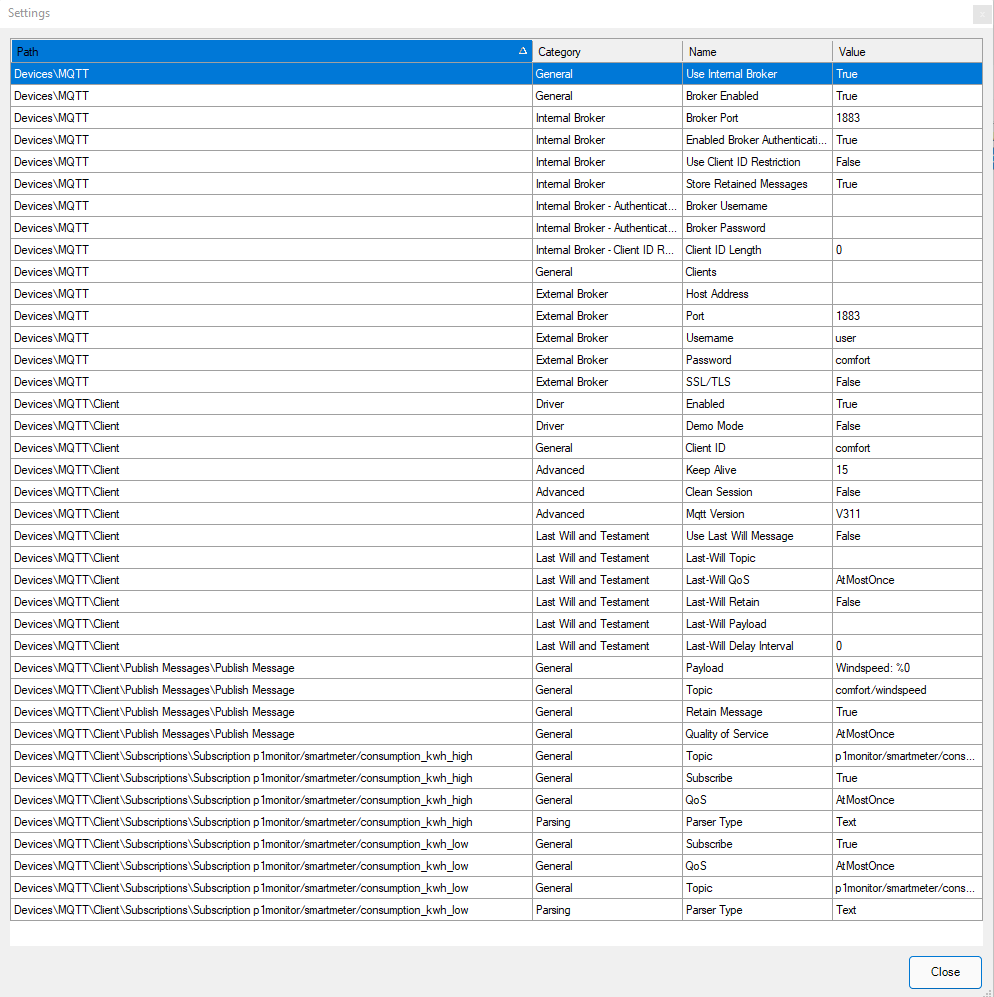Click the Close button
Screen dimensions: 994x997
(x=944, y=971)
